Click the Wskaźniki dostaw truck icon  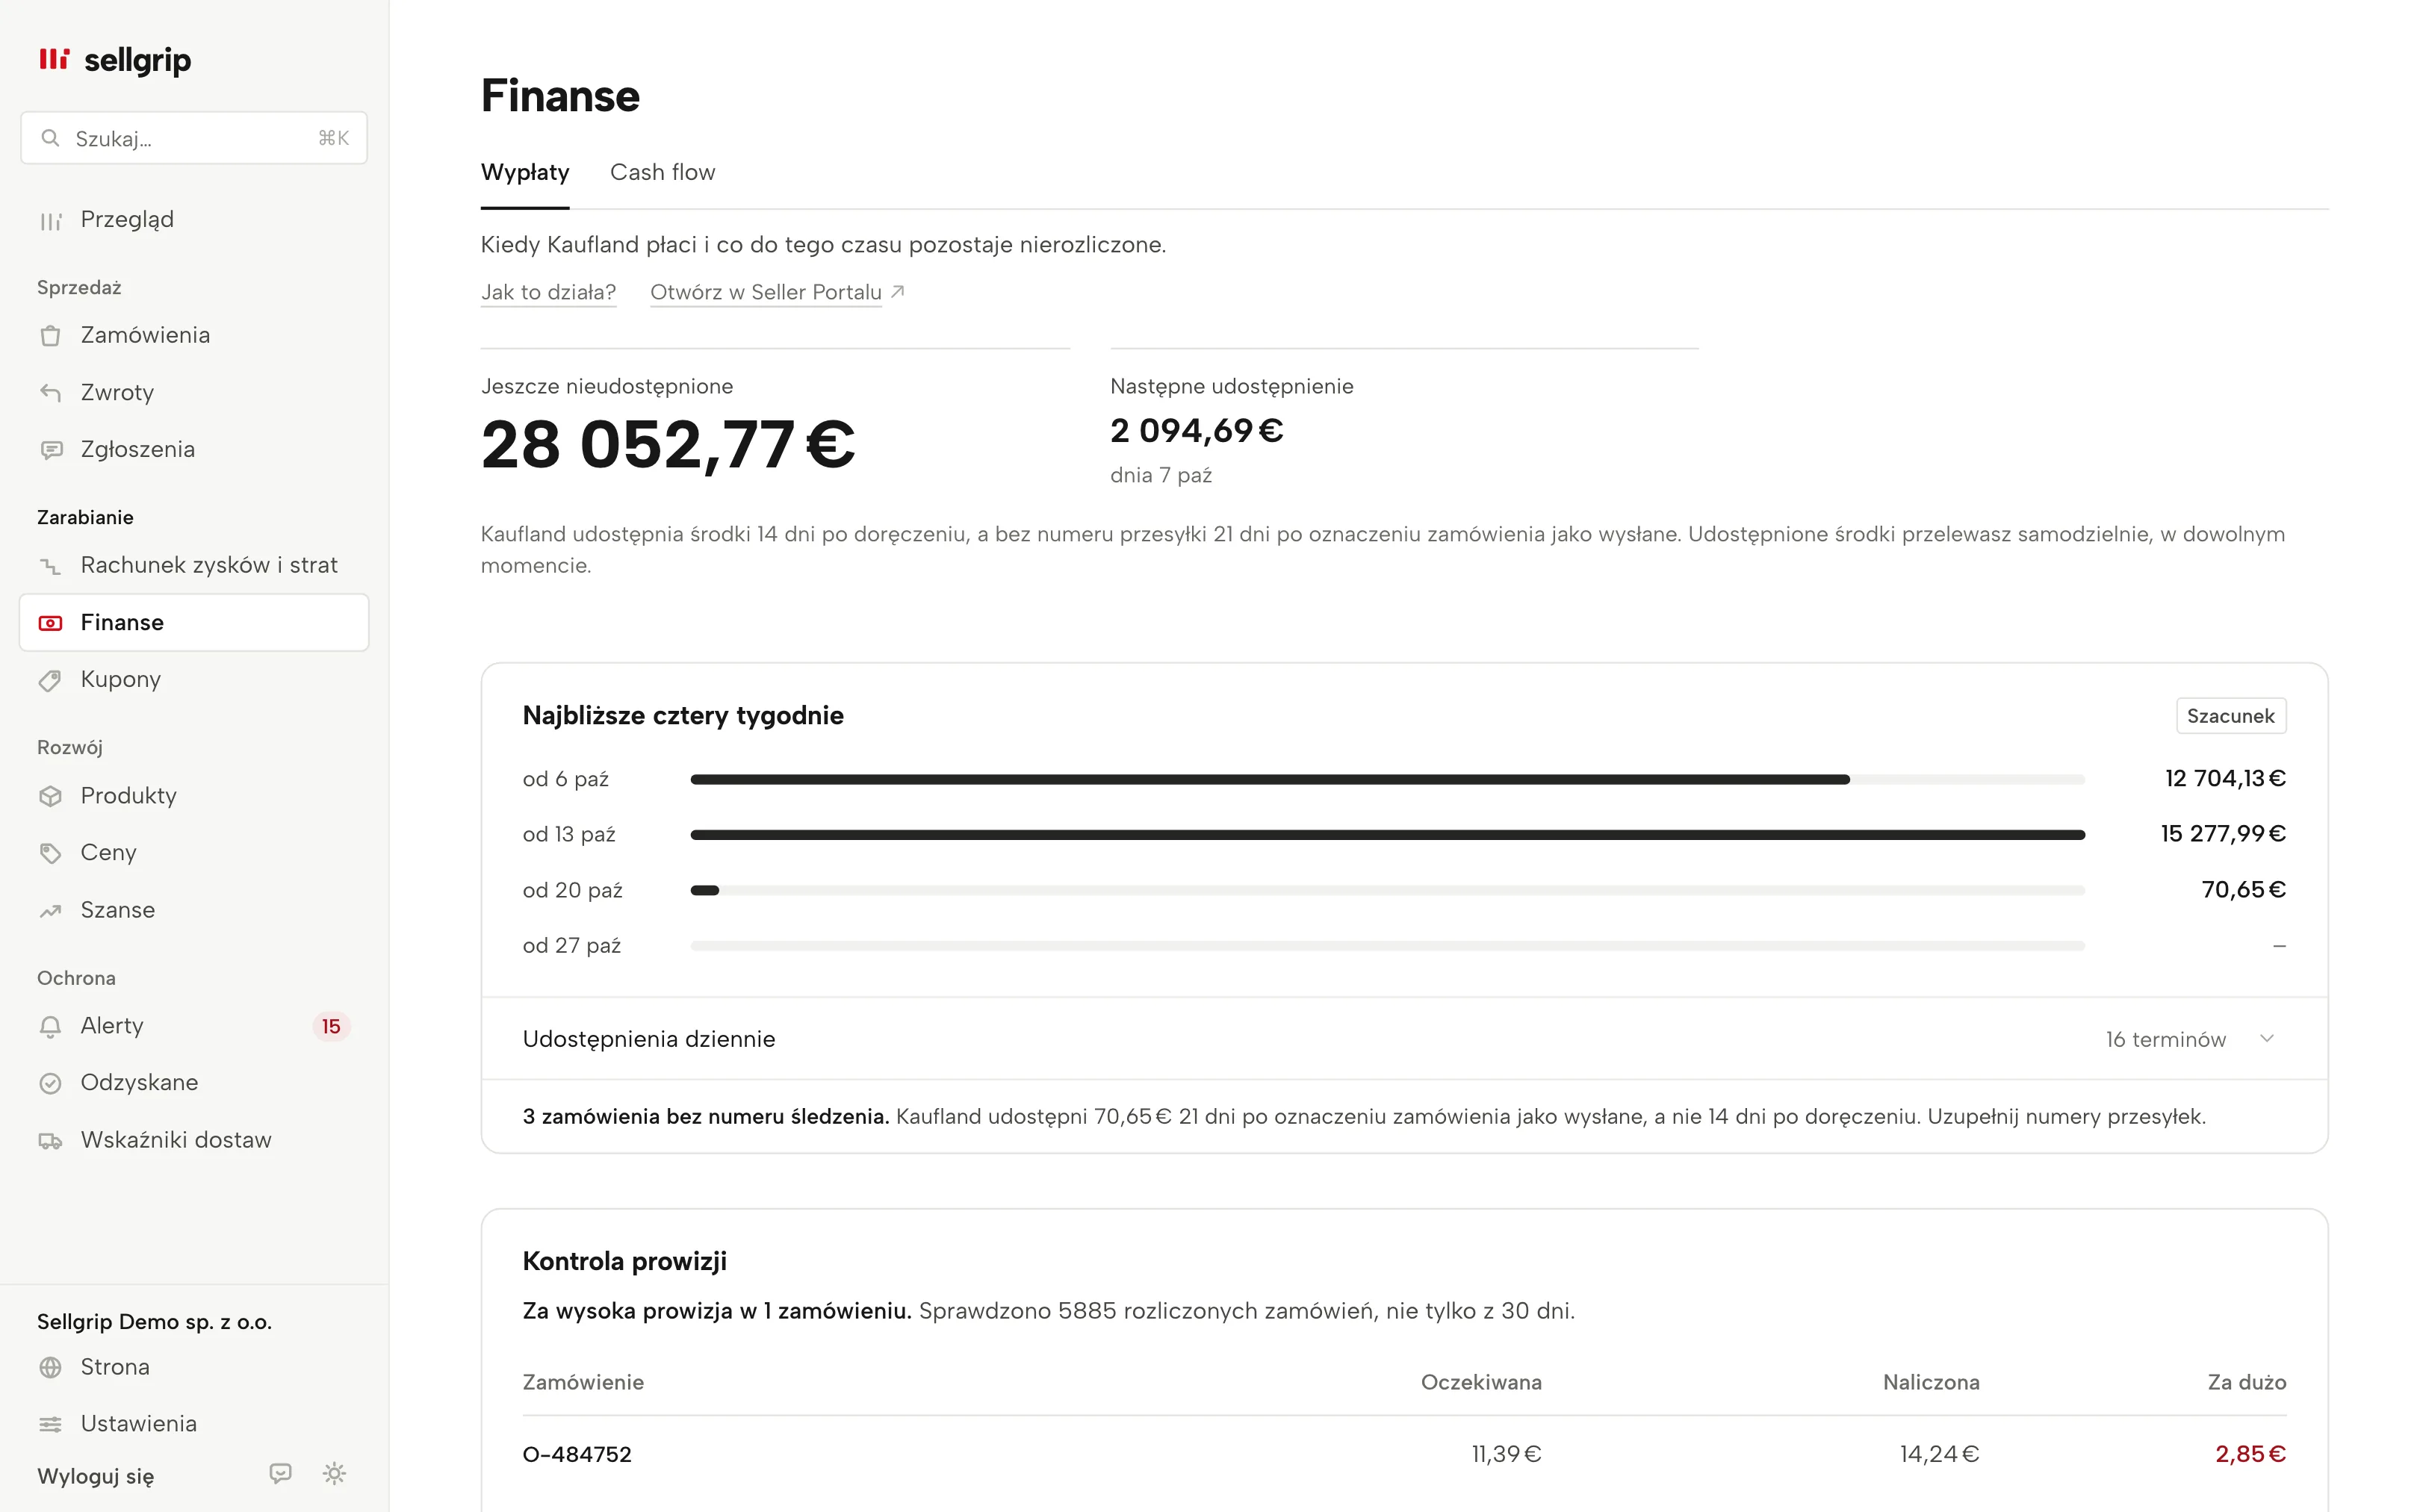[50, 1141]
